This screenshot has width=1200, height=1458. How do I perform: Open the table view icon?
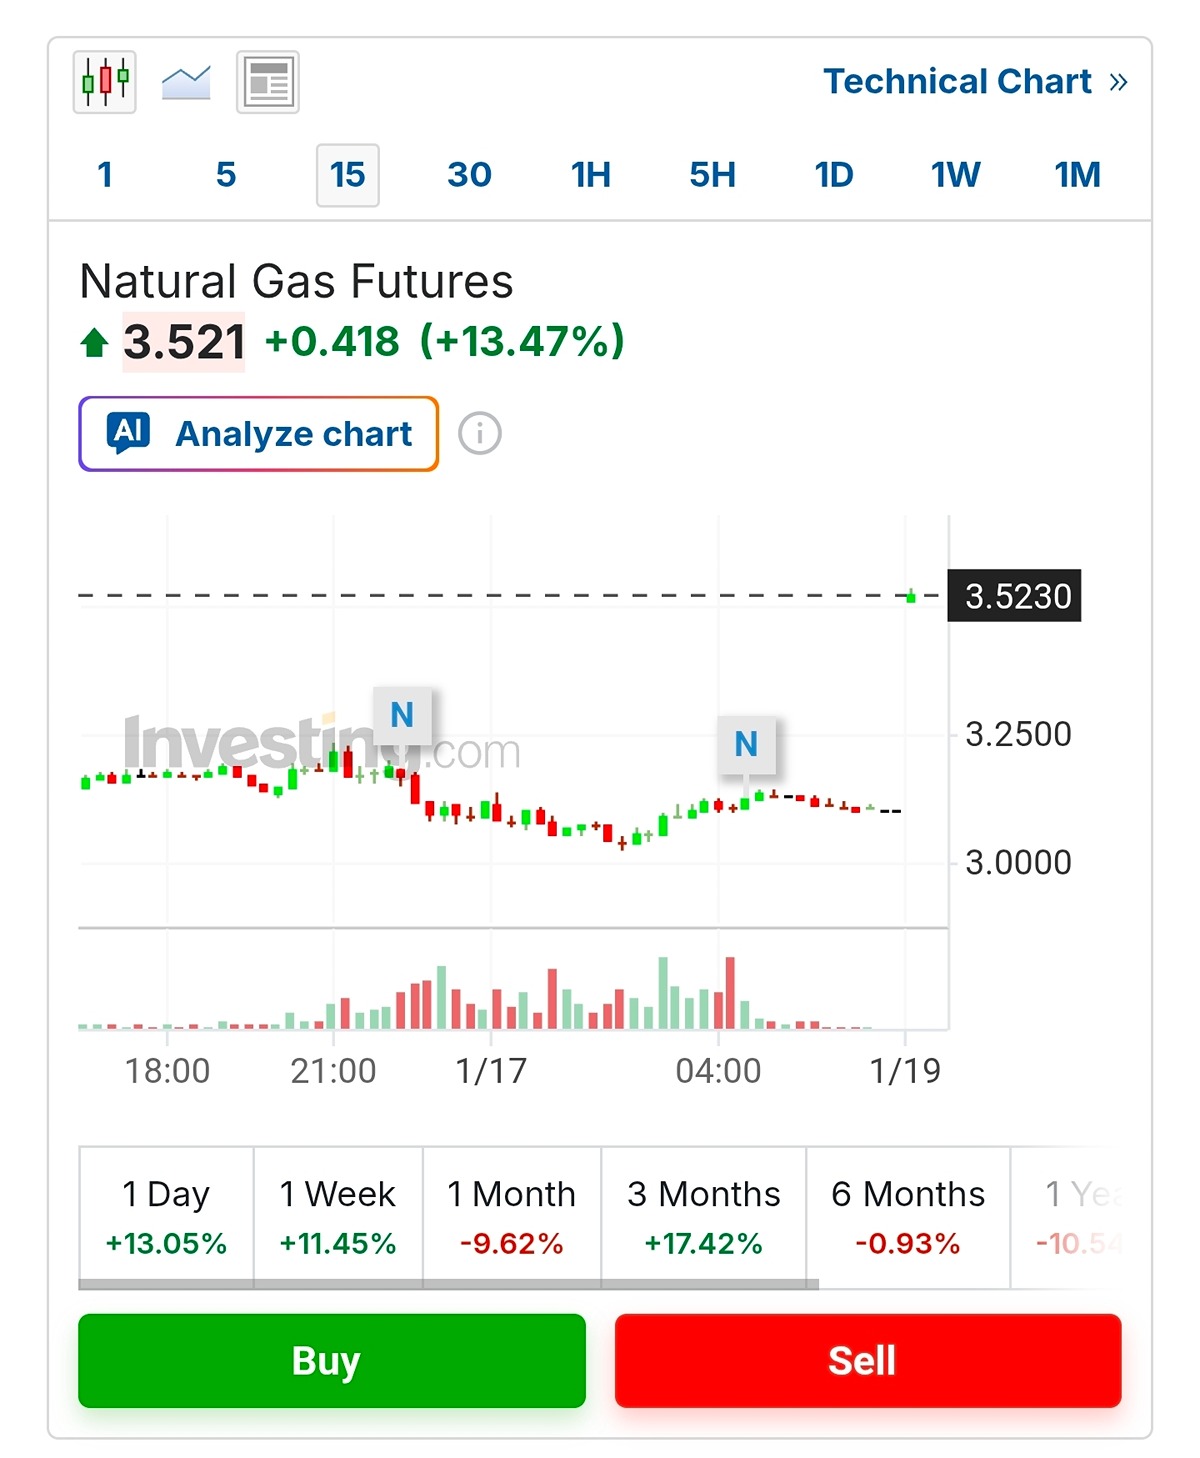[x=268, y=82]
